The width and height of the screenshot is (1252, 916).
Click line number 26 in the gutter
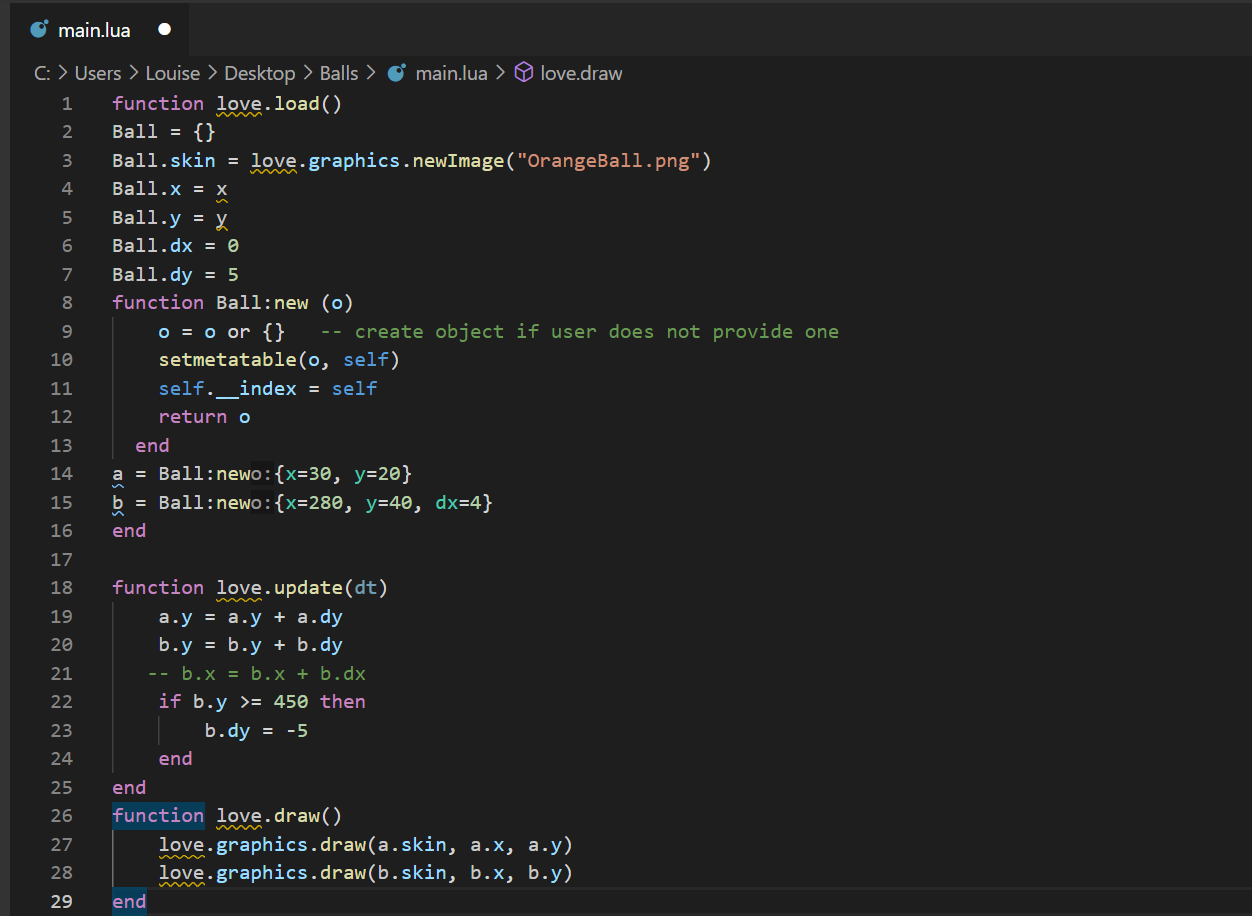pyautogui.click(x=61, y=815)
